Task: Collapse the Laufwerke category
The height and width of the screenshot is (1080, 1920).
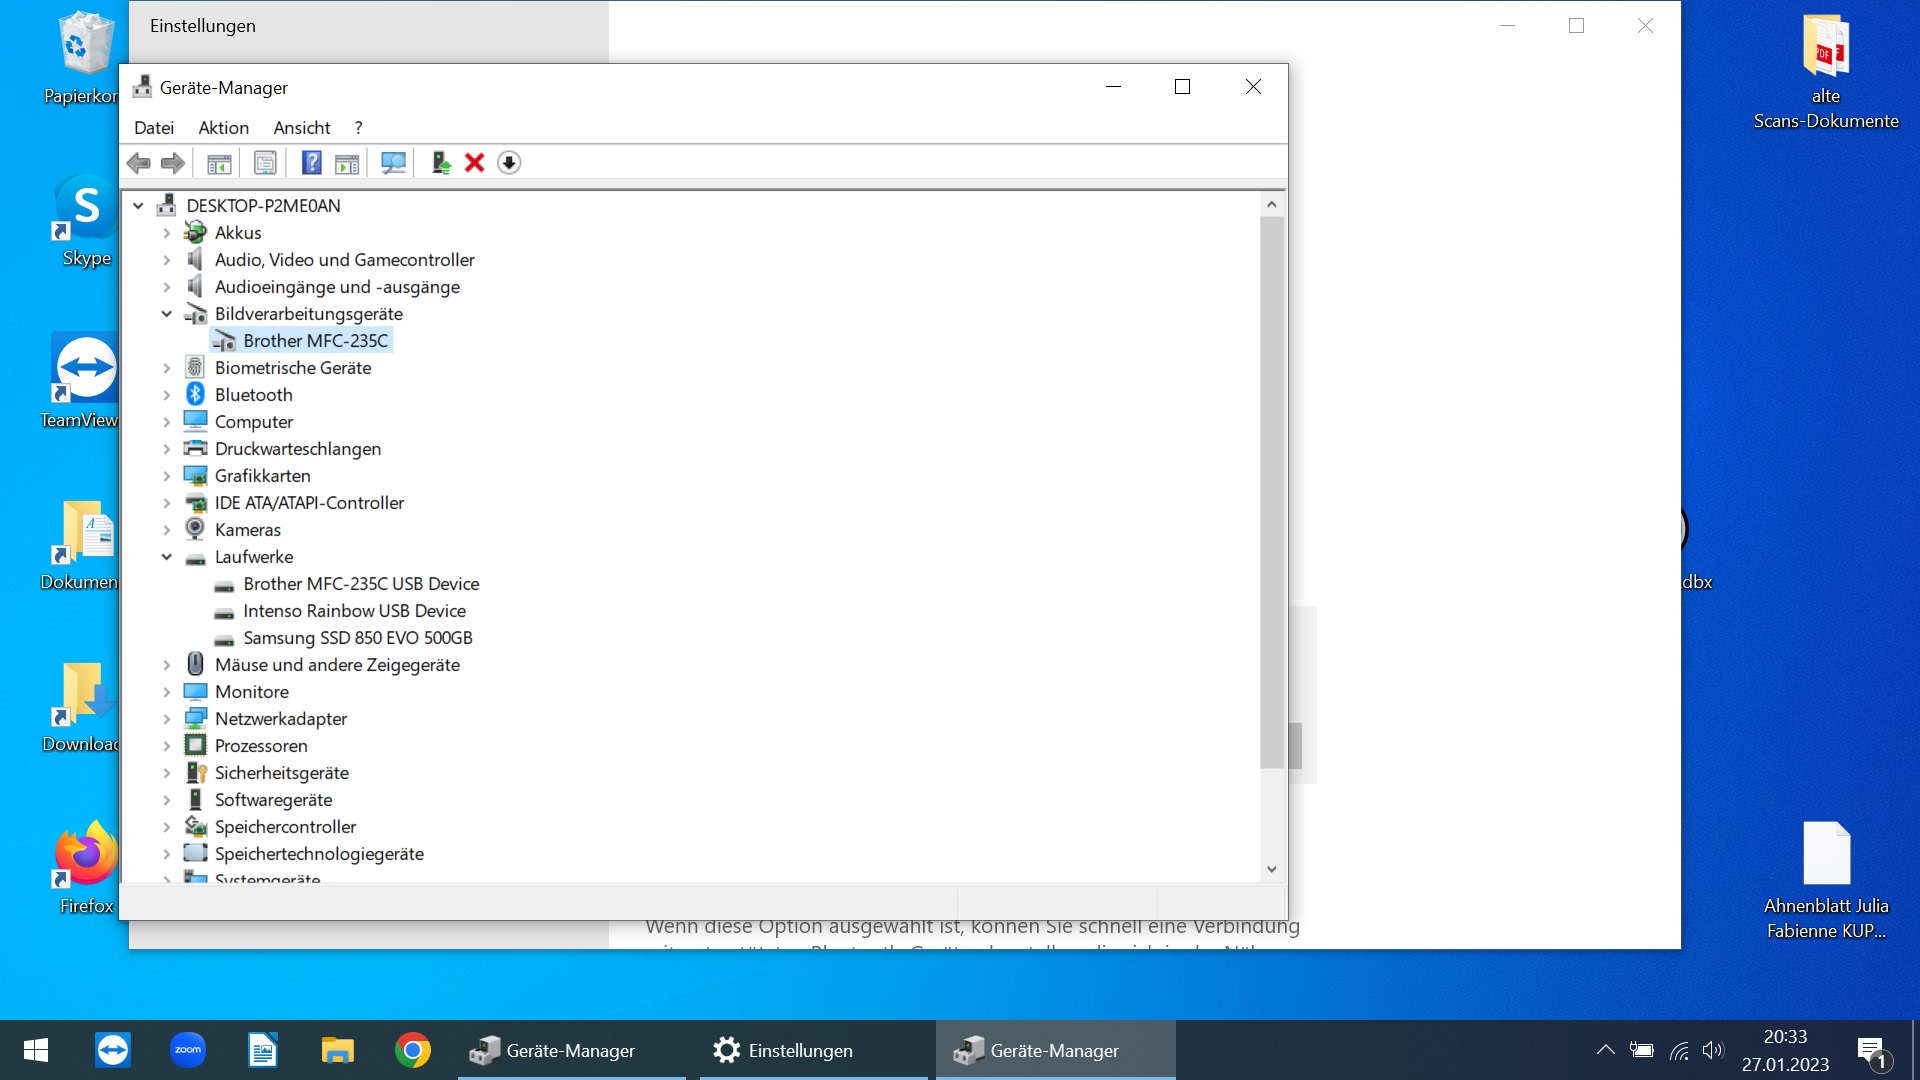Action: point(167,557)
